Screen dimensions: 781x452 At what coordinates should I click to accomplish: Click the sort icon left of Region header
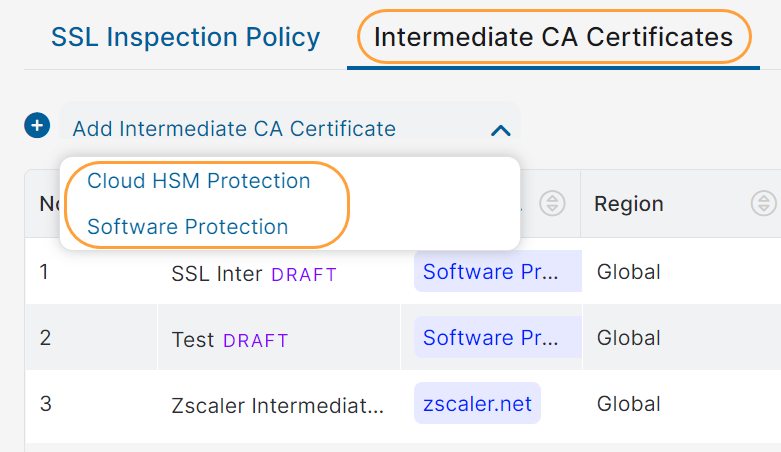551,204
